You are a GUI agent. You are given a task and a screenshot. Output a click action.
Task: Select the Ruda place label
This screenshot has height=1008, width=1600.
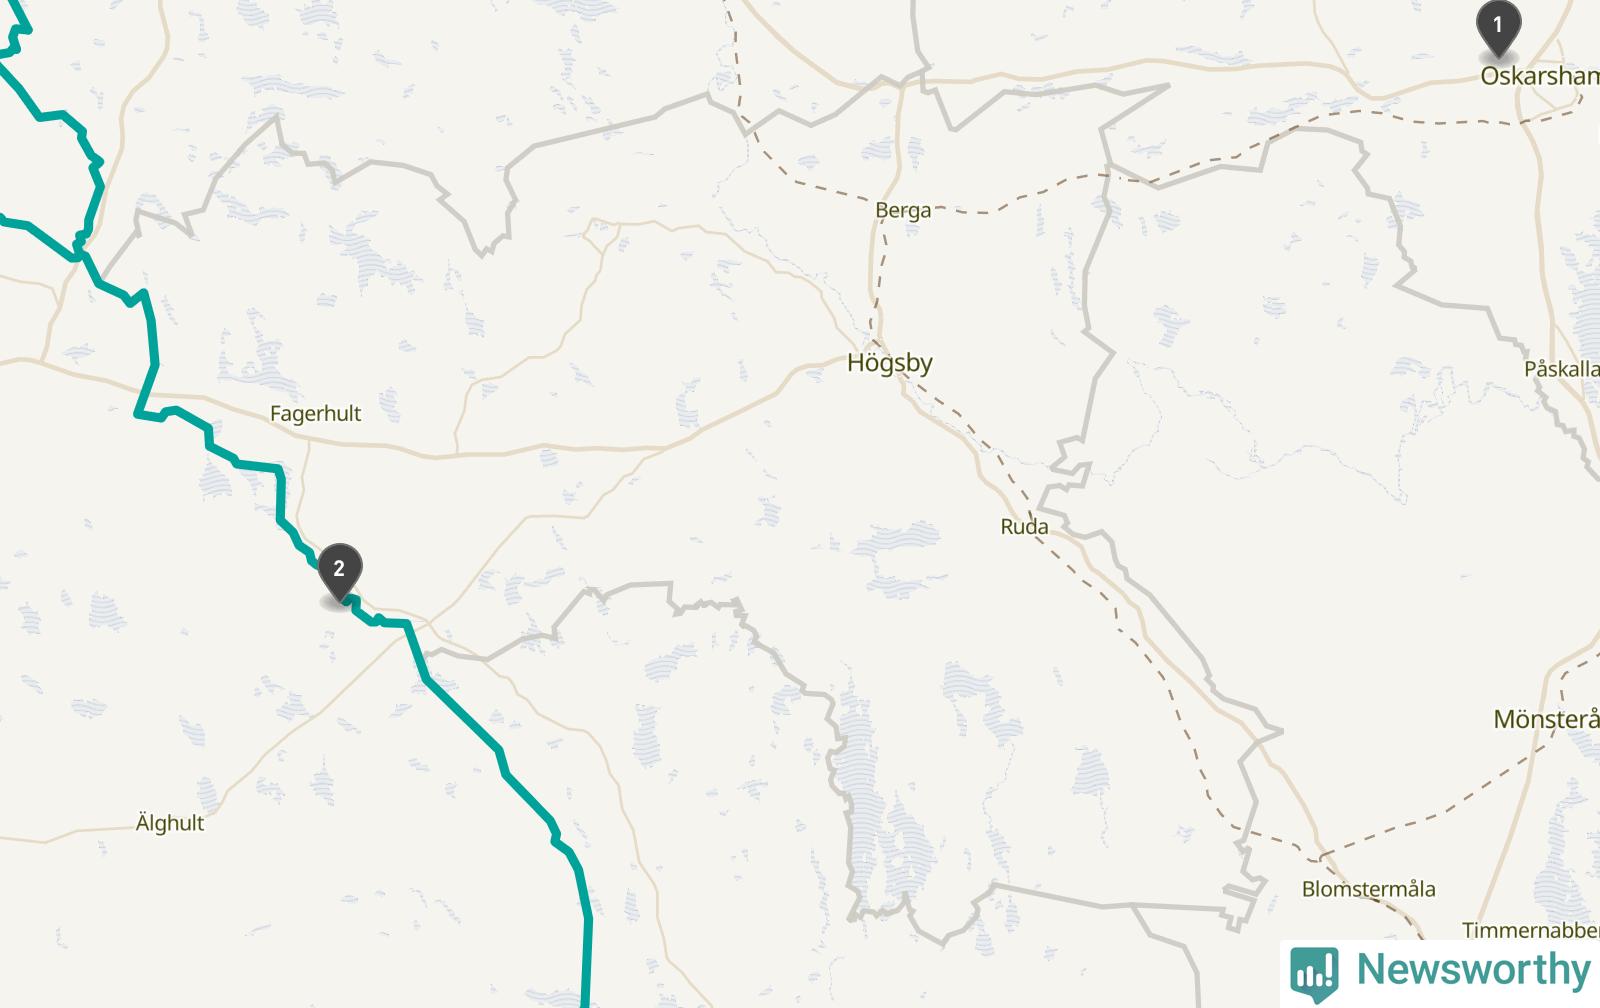coord(1024,527)
